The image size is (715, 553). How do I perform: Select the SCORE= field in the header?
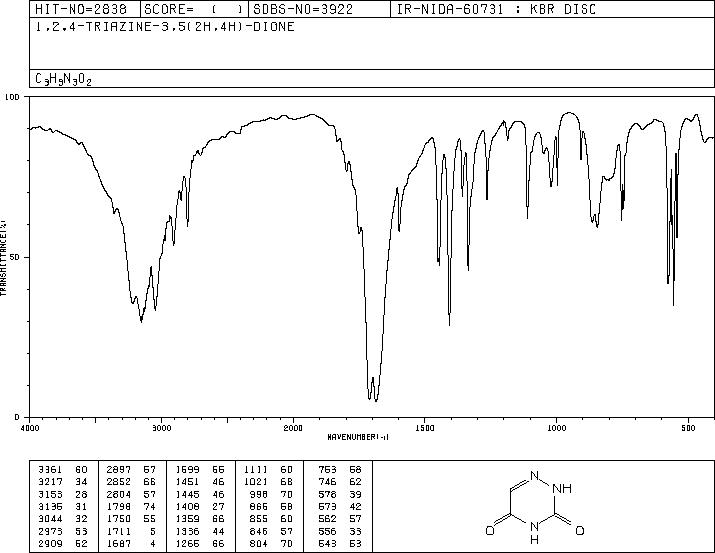pyautogui.click(x=194, y=9)
